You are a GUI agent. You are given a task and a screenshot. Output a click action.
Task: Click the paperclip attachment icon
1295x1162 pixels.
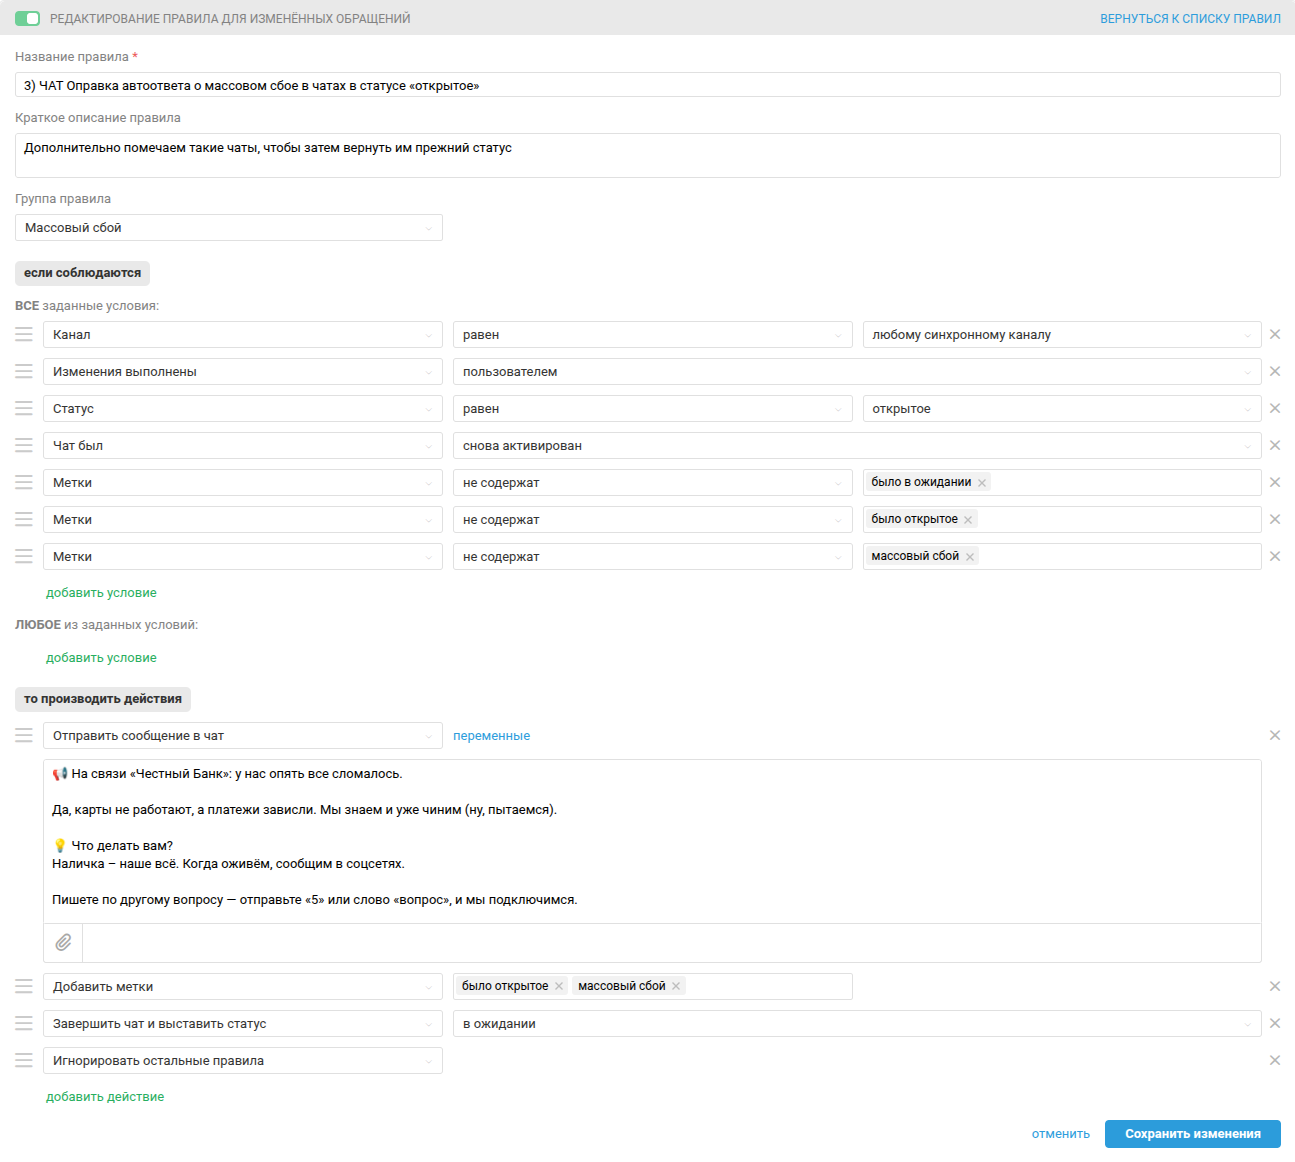63,942
